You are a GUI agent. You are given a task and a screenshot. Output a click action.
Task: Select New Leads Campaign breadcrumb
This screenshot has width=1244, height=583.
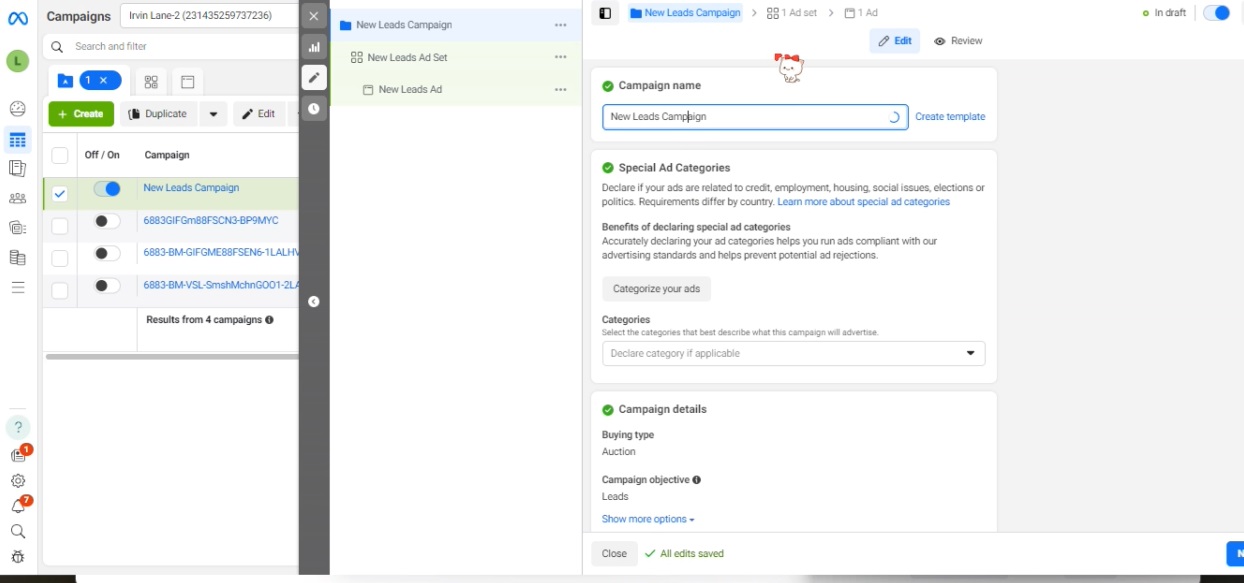pos(686,13)
